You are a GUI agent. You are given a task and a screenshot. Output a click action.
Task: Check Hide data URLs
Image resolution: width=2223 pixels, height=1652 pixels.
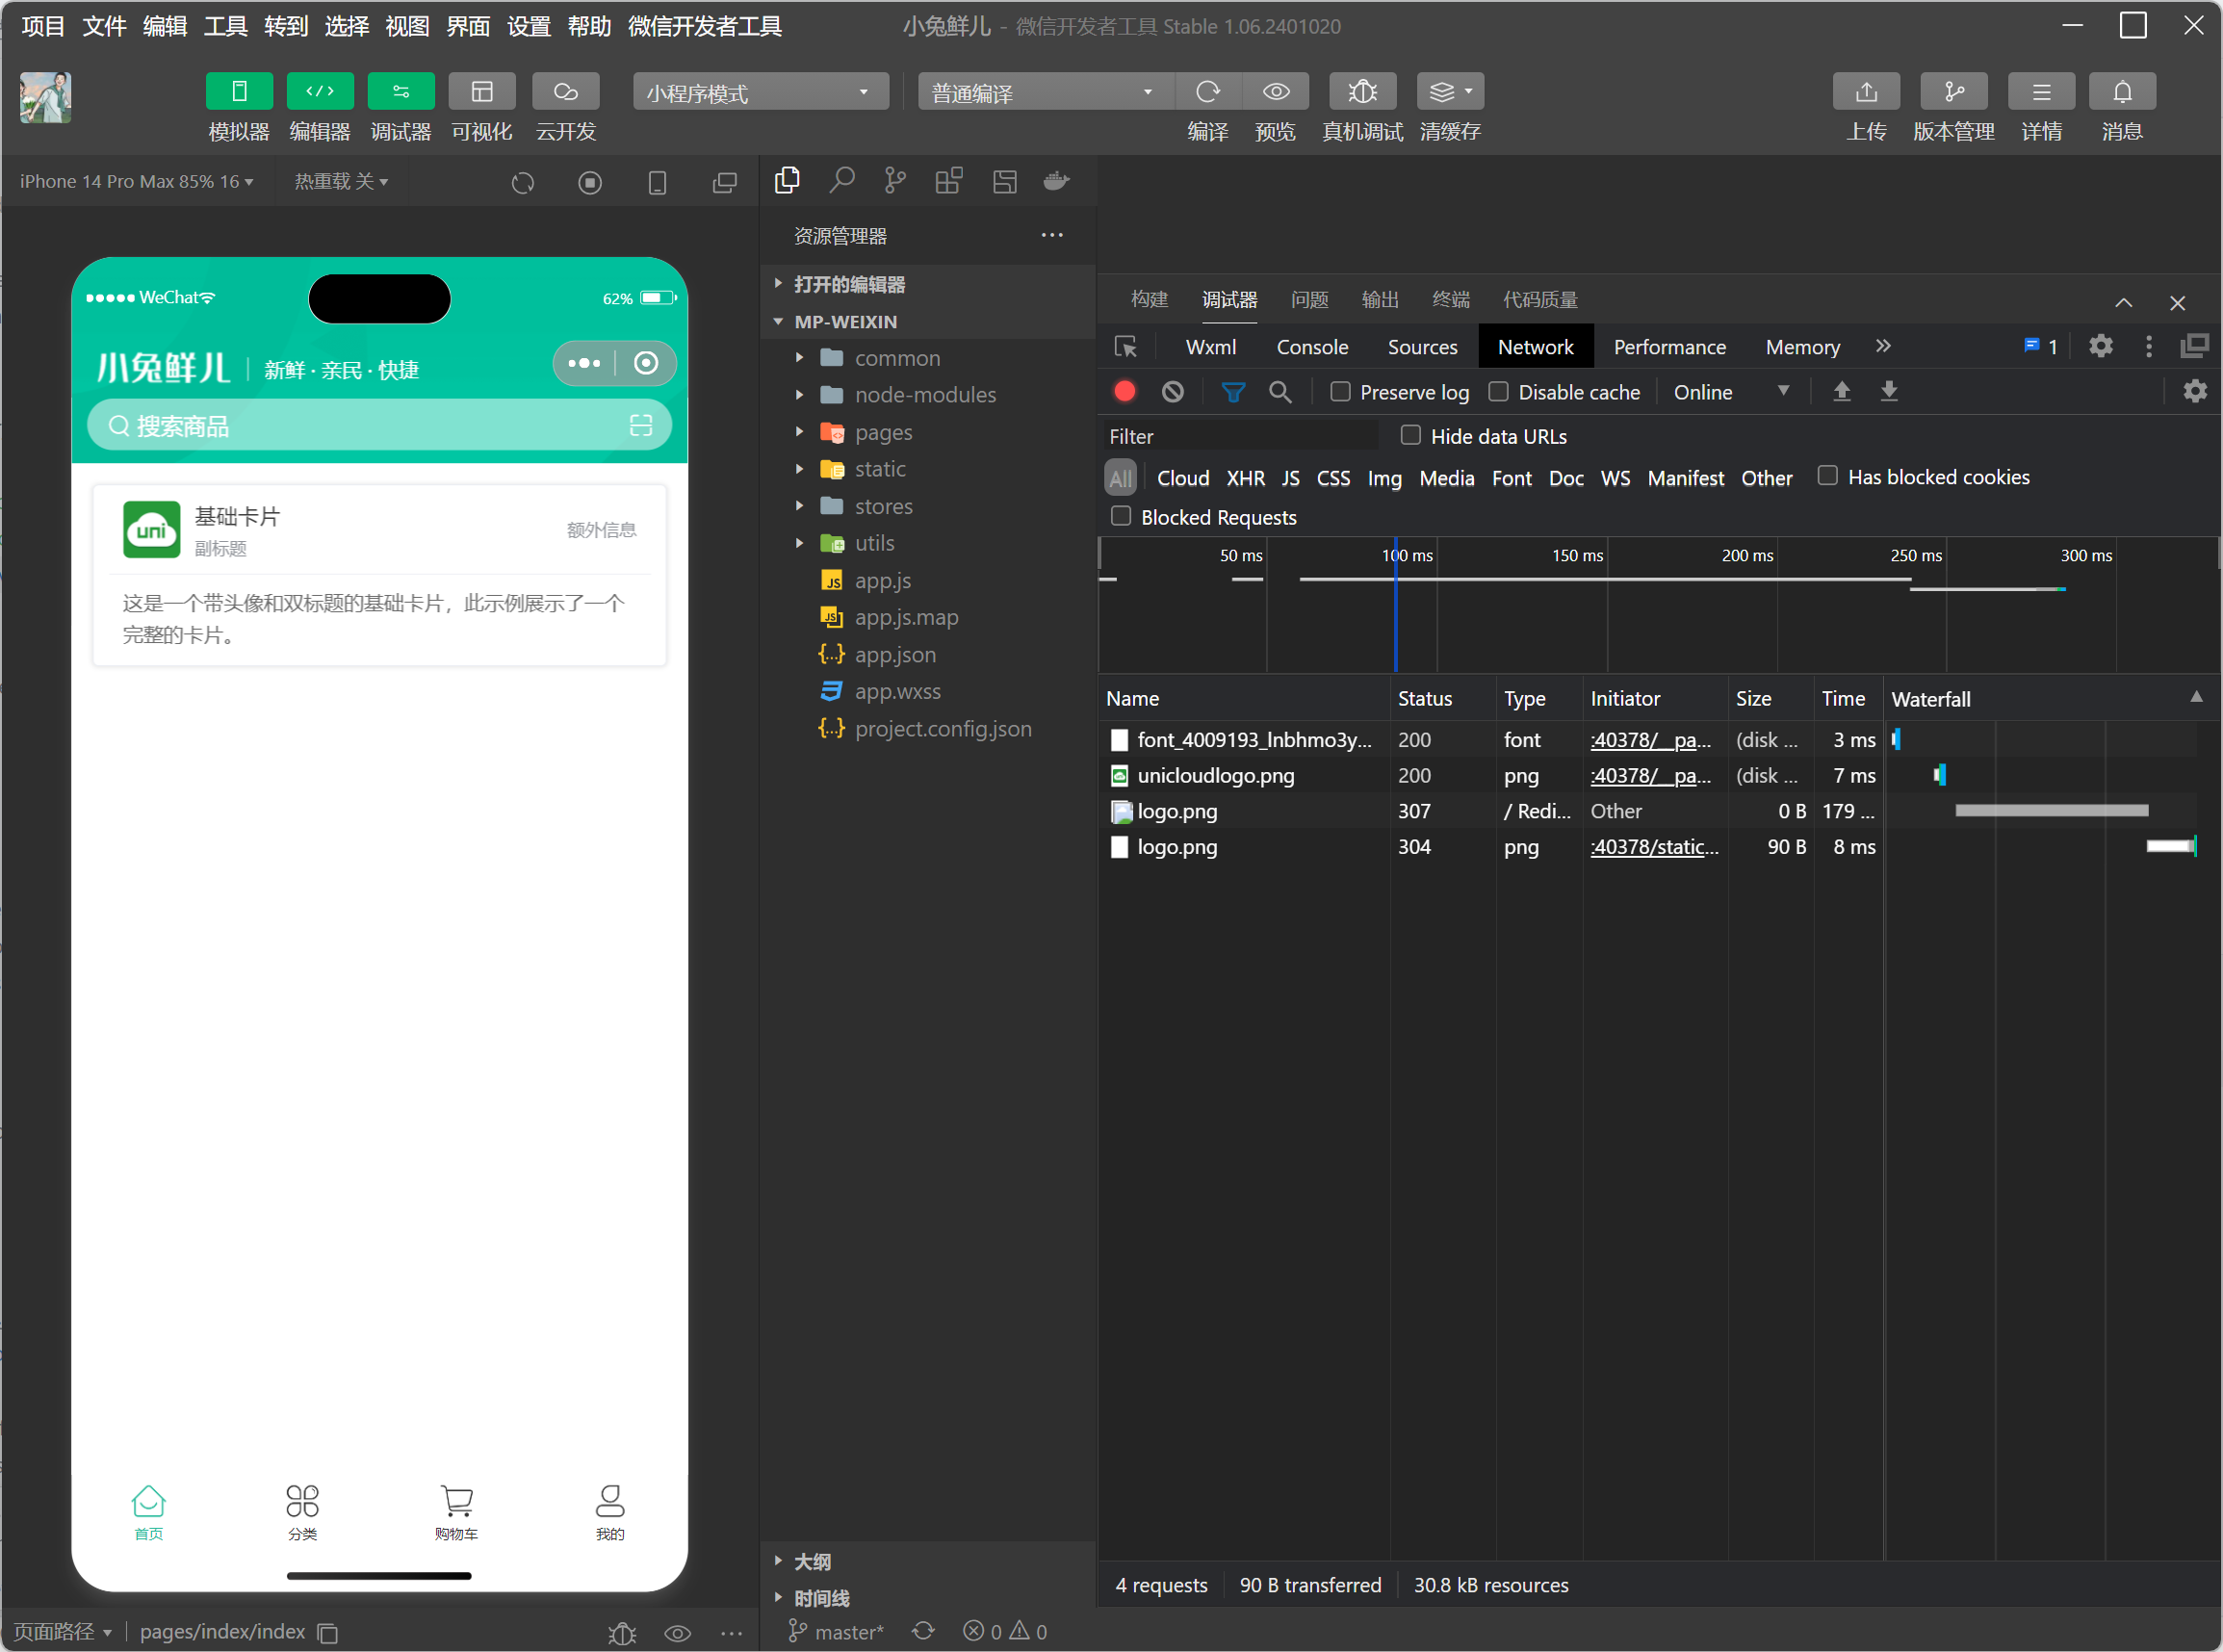(1410, 435)
